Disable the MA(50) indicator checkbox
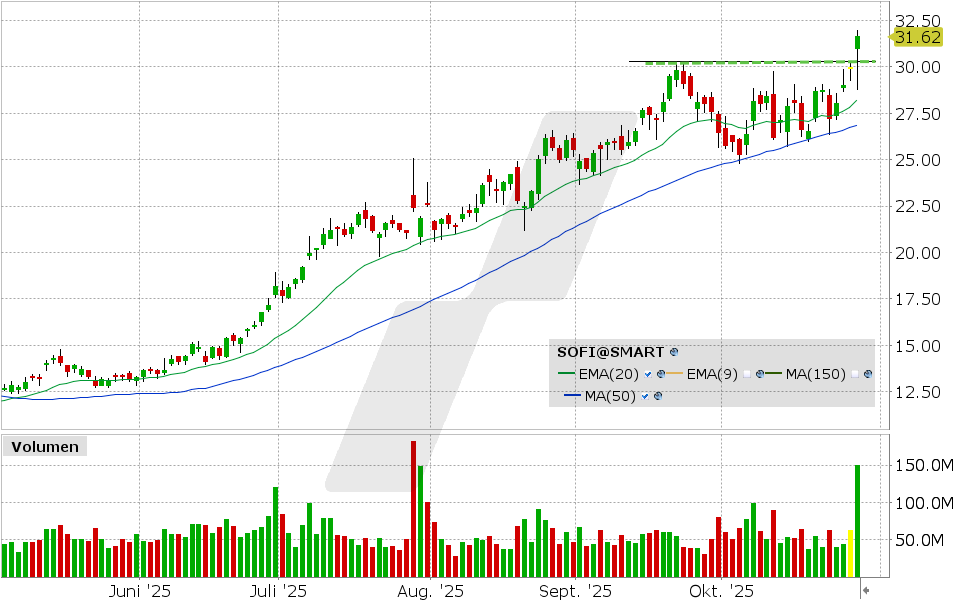 point(644,395)
